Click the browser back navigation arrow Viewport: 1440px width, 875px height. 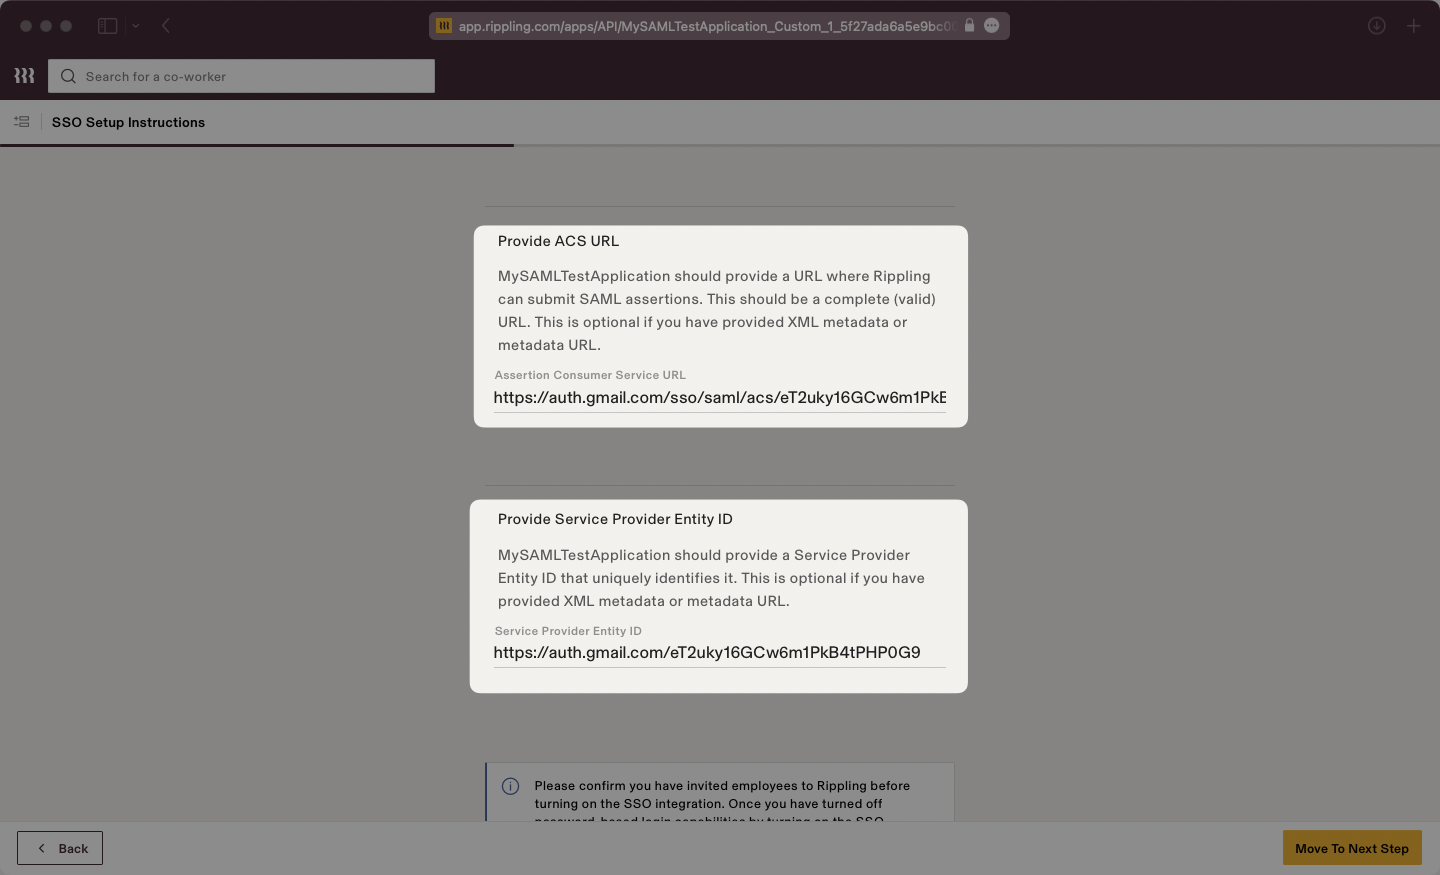click(x=166, y=26)
